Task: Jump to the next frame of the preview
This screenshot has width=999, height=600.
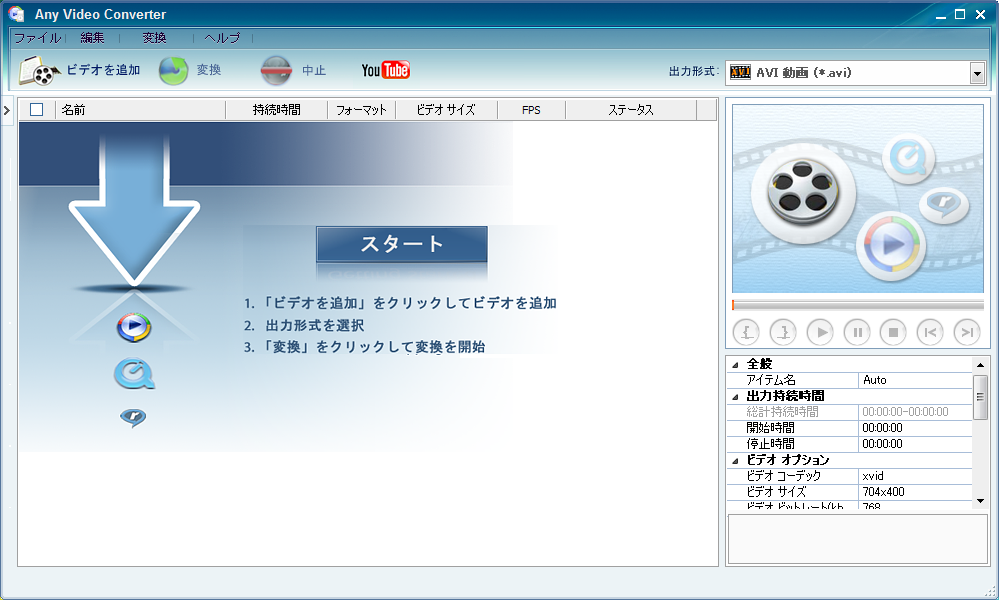Action: [967, 332]
